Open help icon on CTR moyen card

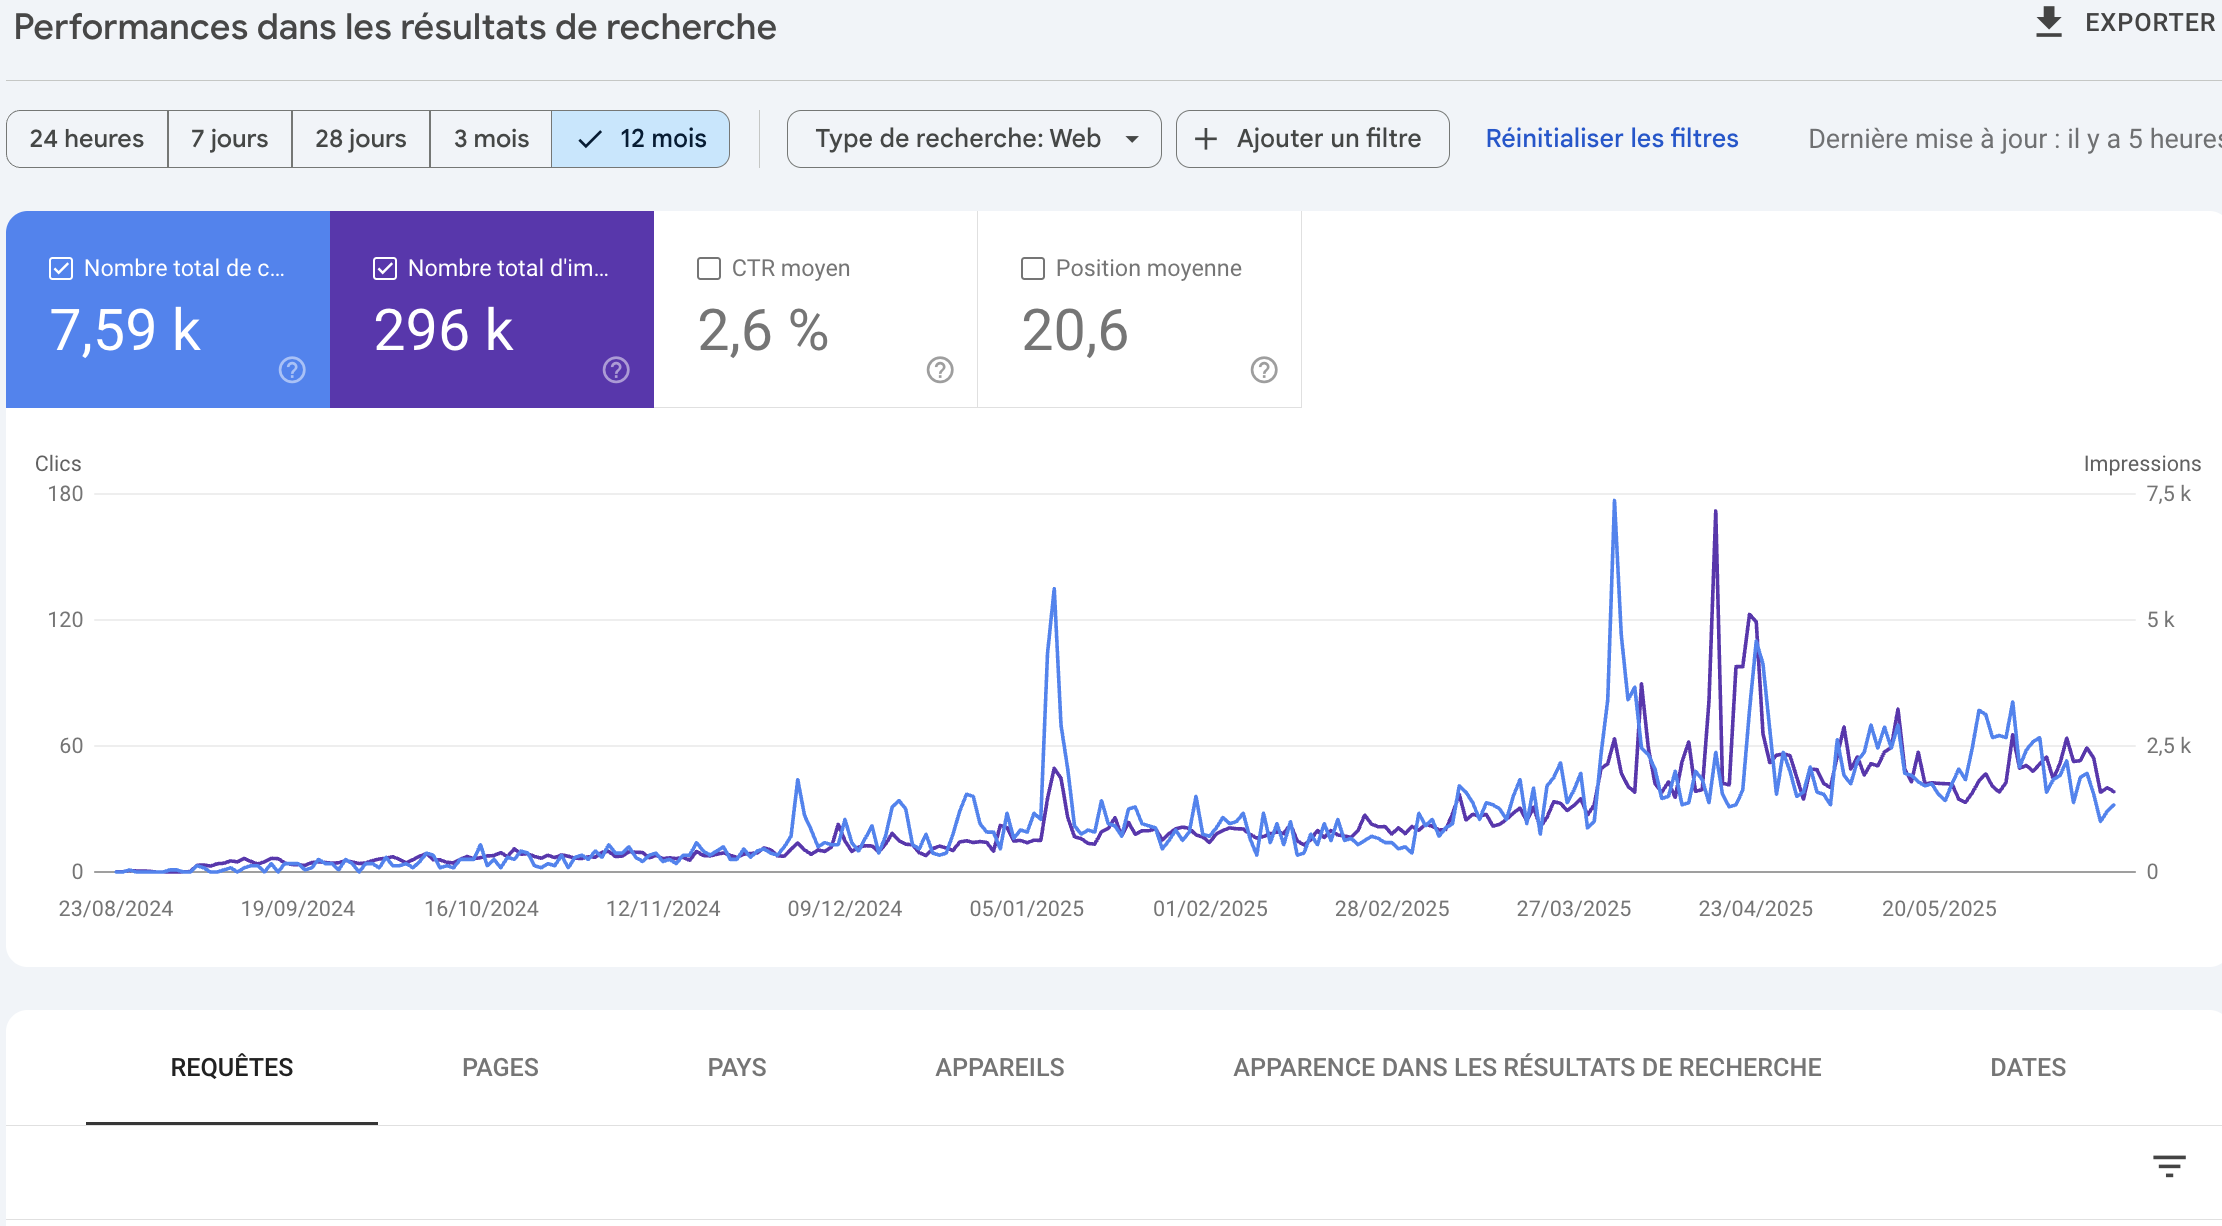pyautogui.click(x=940, y=370)
